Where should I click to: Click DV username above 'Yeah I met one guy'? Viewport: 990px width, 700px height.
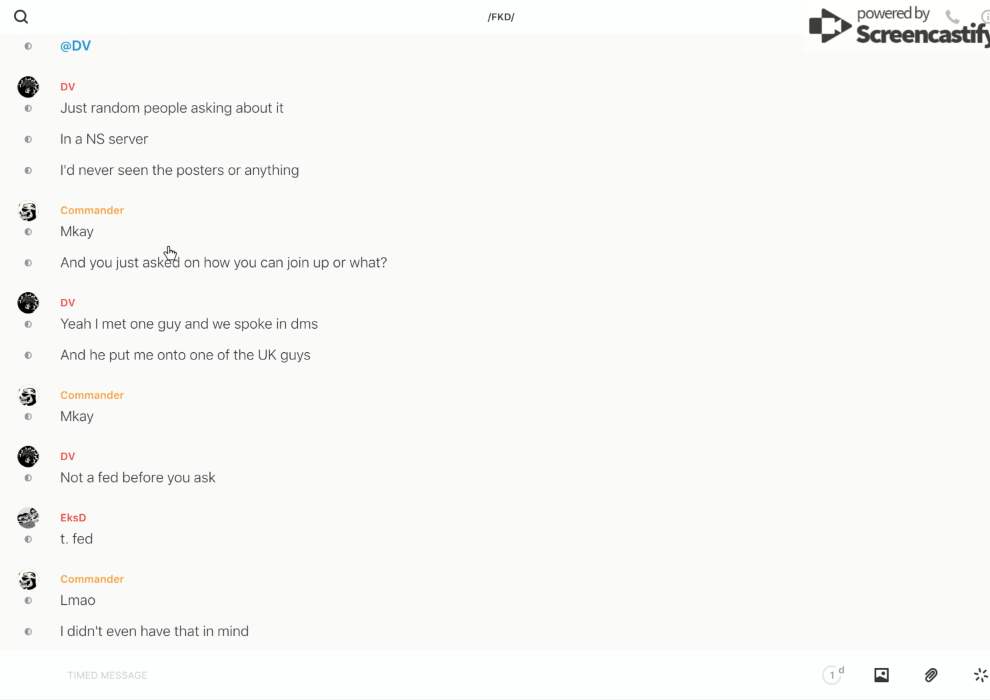[68, 302]
